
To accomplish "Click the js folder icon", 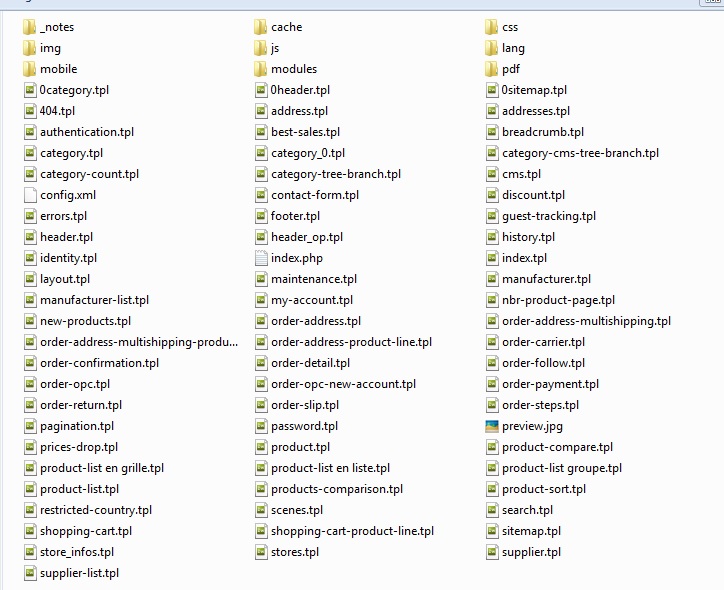I will pyautogui.click(x=260, y=48).
